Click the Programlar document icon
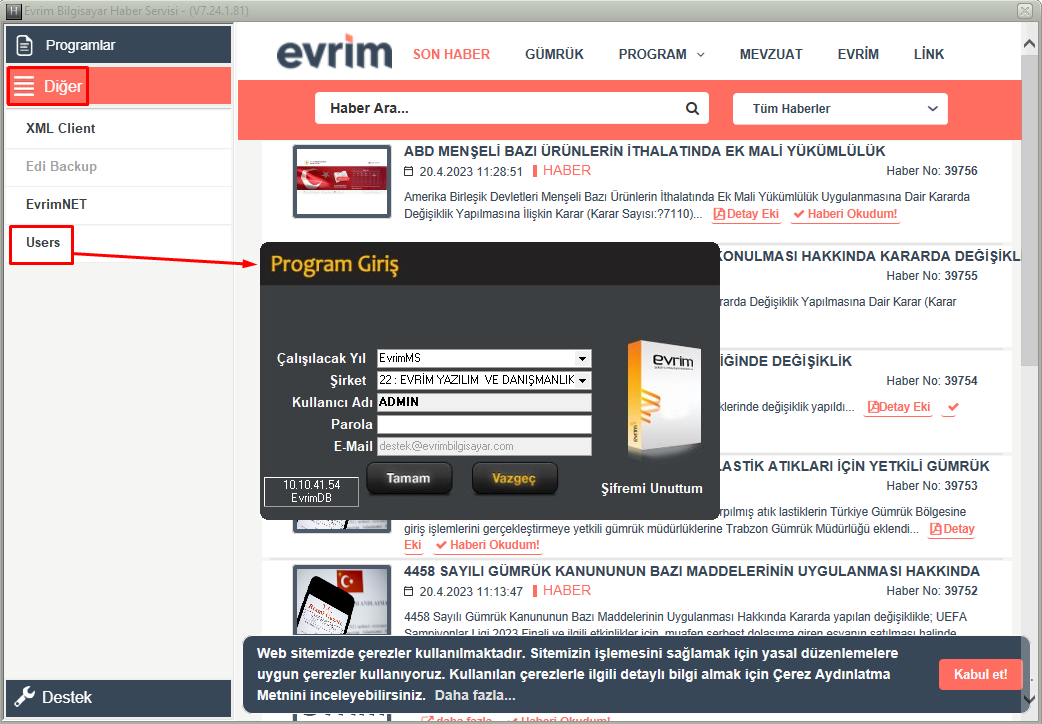 pos(25,45)
